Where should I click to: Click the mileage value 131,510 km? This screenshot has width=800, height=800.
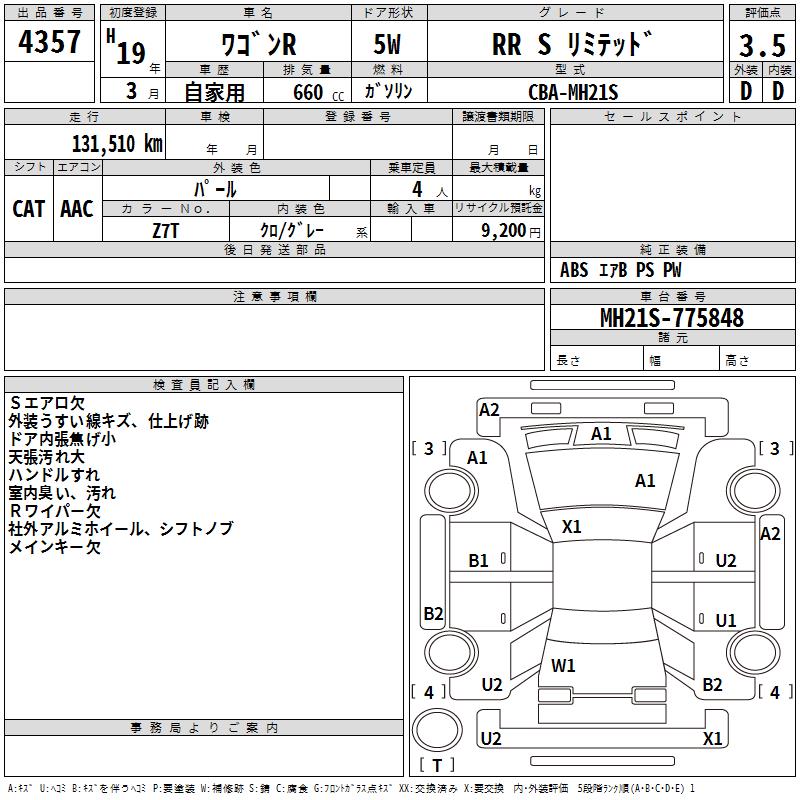pos(117,143)
